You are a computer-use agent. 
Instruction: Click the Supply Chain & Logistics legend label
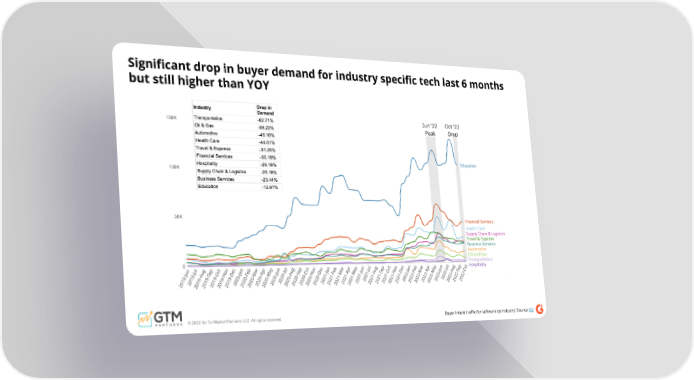coord(486,234)
